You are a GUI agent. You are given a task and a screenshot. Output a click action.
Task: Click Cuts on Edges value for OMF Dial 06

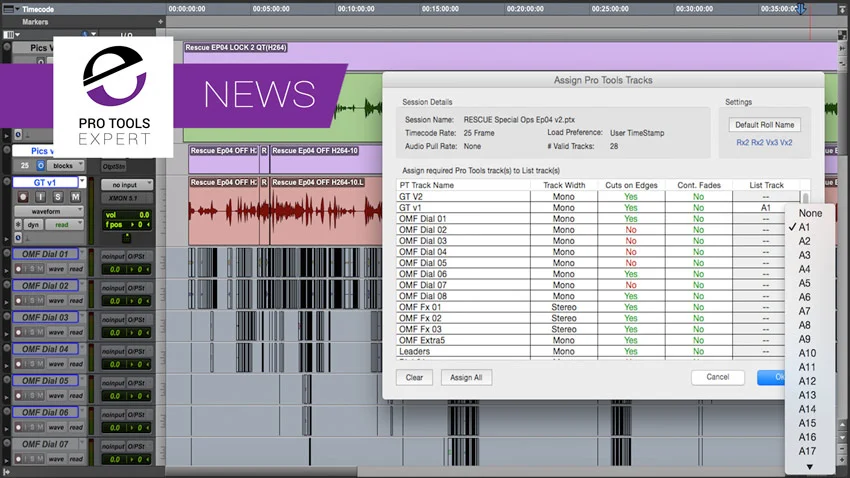pyautogui.click(x=631, y=274)
